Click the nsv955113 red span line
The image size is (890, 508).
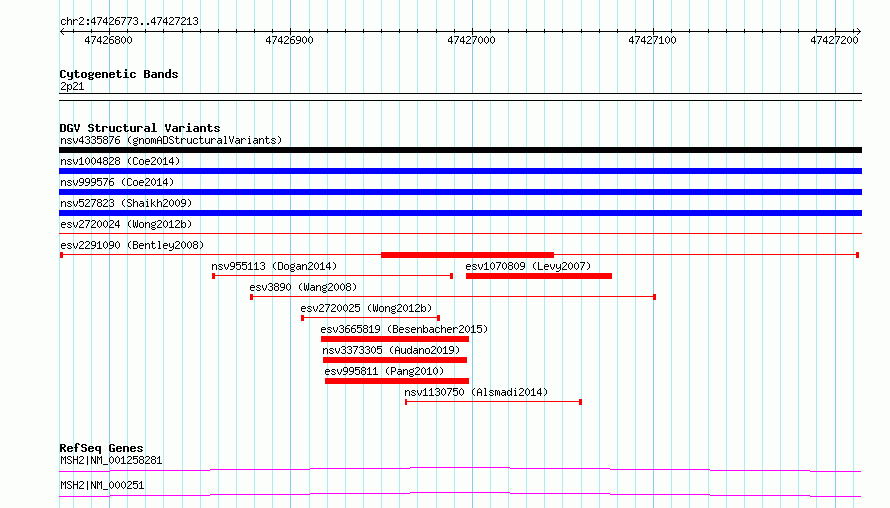click(333, 276)
